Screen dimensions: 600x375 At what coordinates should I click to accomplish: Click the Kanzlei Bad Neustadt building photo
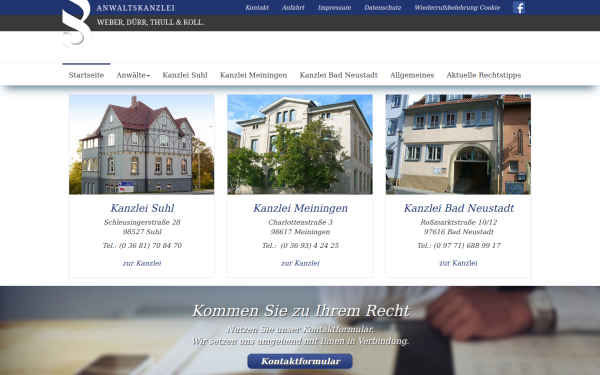(458, 144)
